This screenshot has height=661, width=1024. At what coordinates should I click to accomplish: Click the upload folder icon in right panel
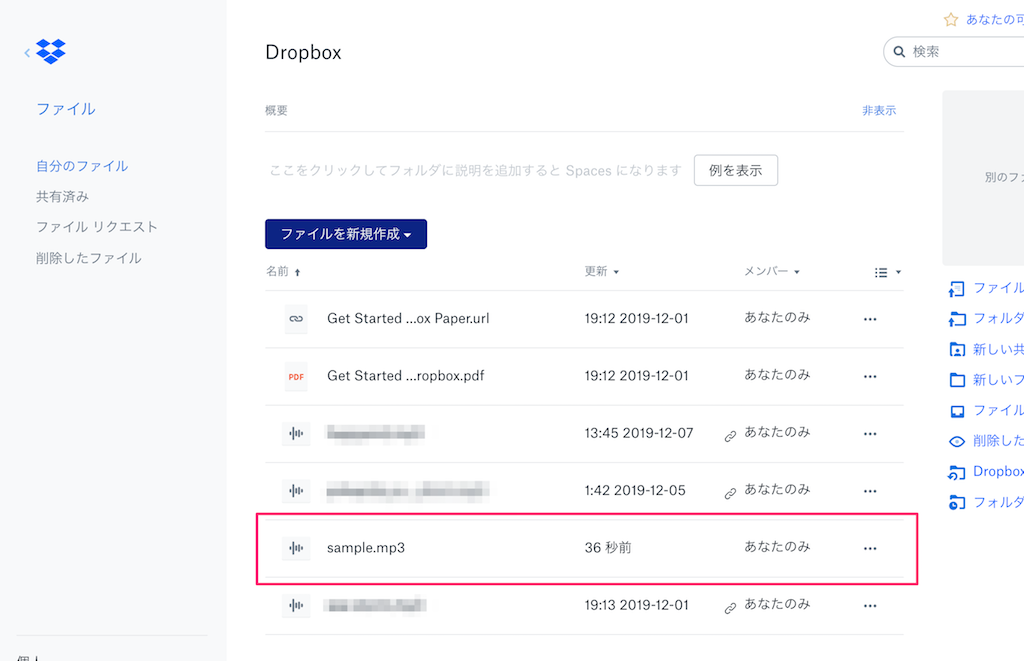(x=957, y=319)
